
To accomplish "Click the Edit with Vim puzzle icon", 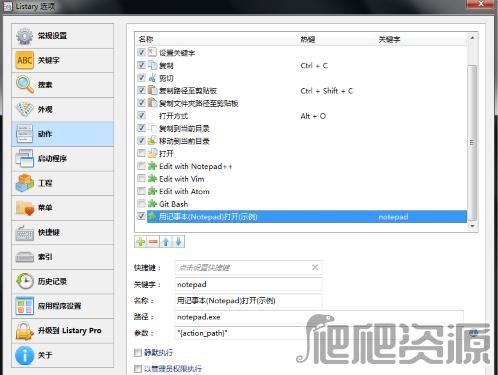I will coord(152,178).
